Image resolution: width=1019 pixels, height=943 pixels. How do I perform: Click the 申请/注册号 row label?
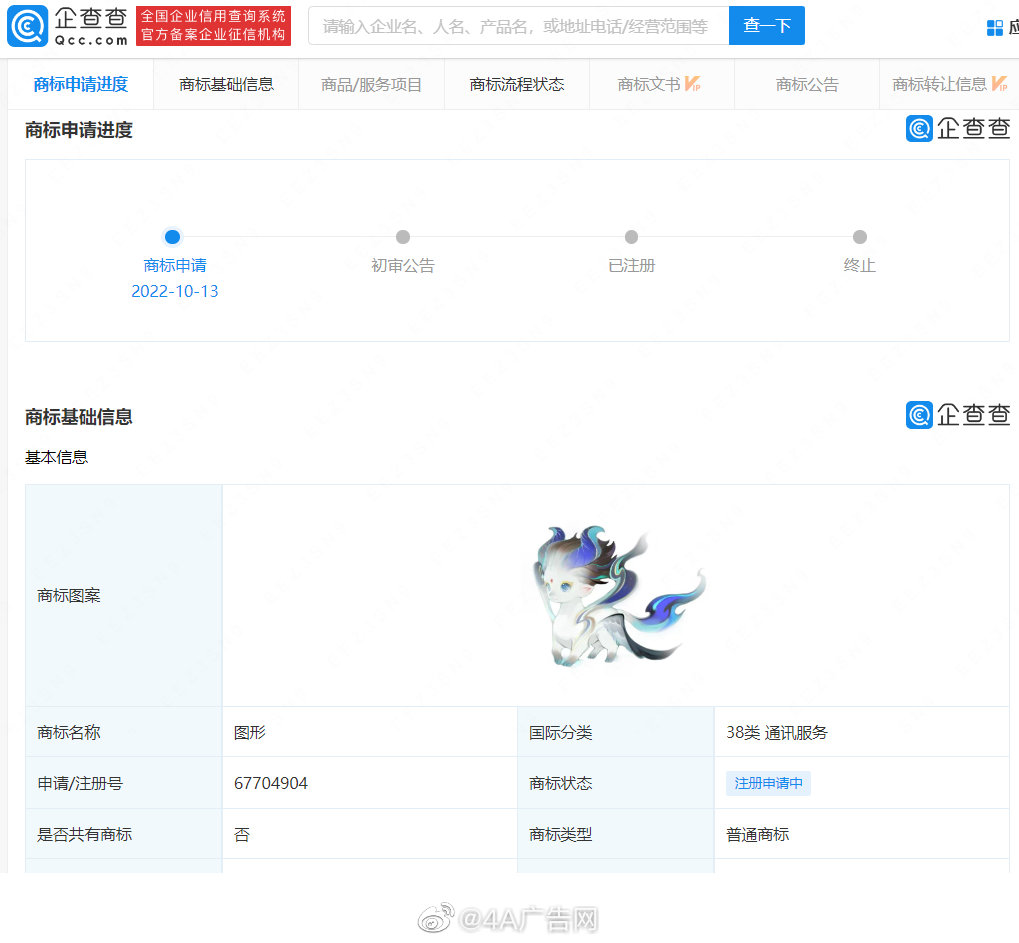[80, 784]
